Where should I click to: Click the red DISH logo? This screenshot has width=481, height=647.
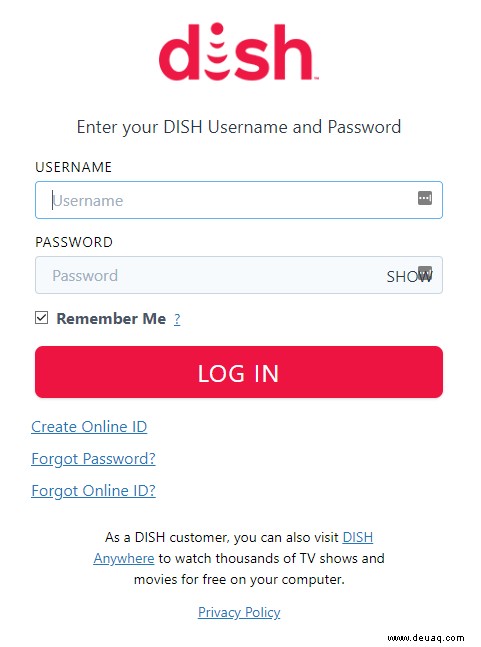[238, 52]
